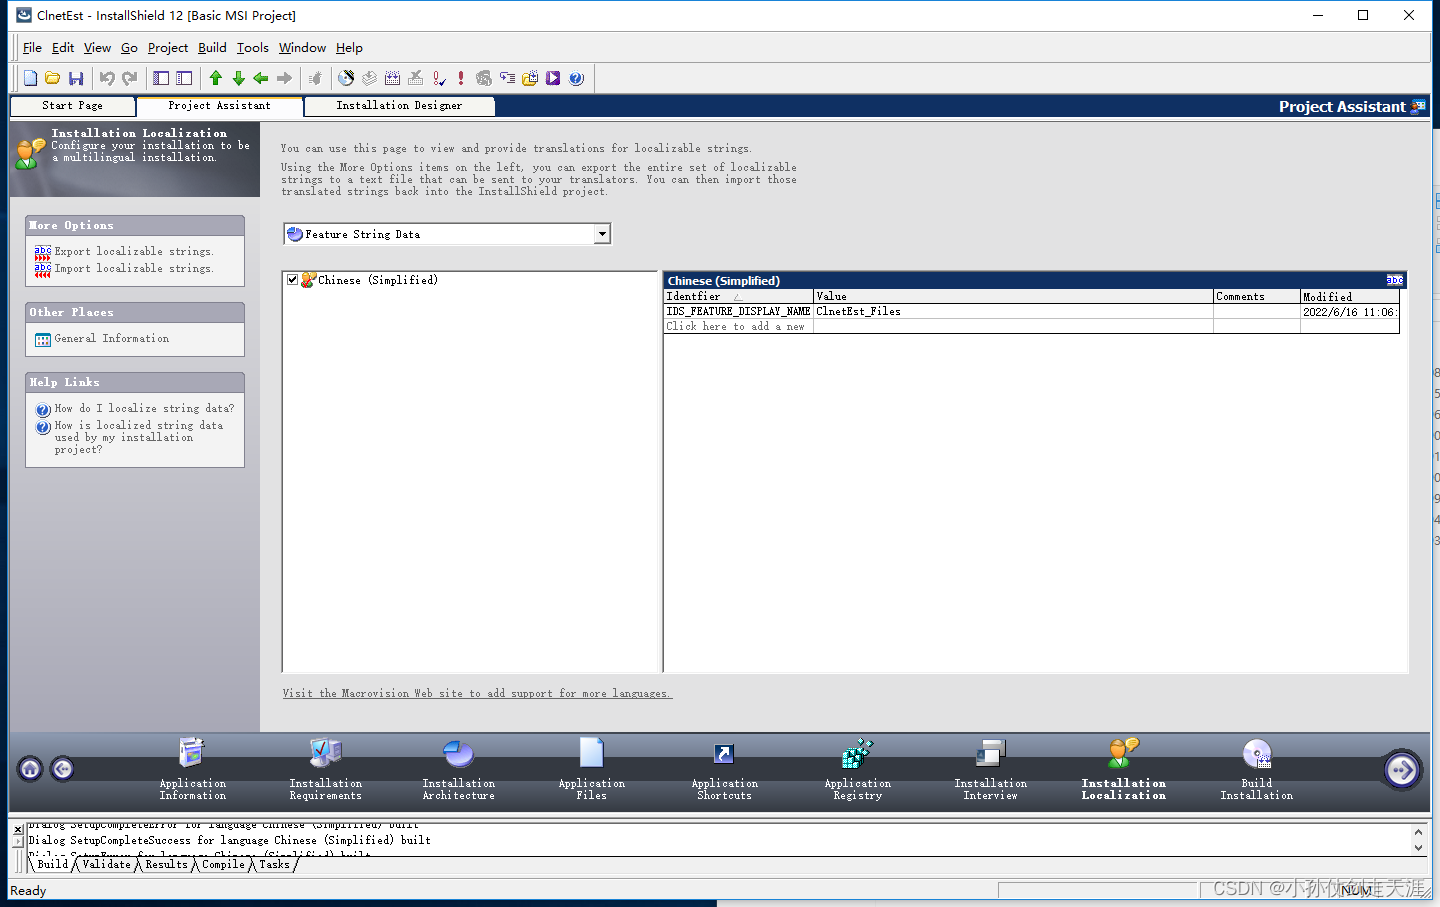Viewport: 1440px width, 907px height.
Task: Open the Installation Requirements page
Action: [x=324, y=768]
